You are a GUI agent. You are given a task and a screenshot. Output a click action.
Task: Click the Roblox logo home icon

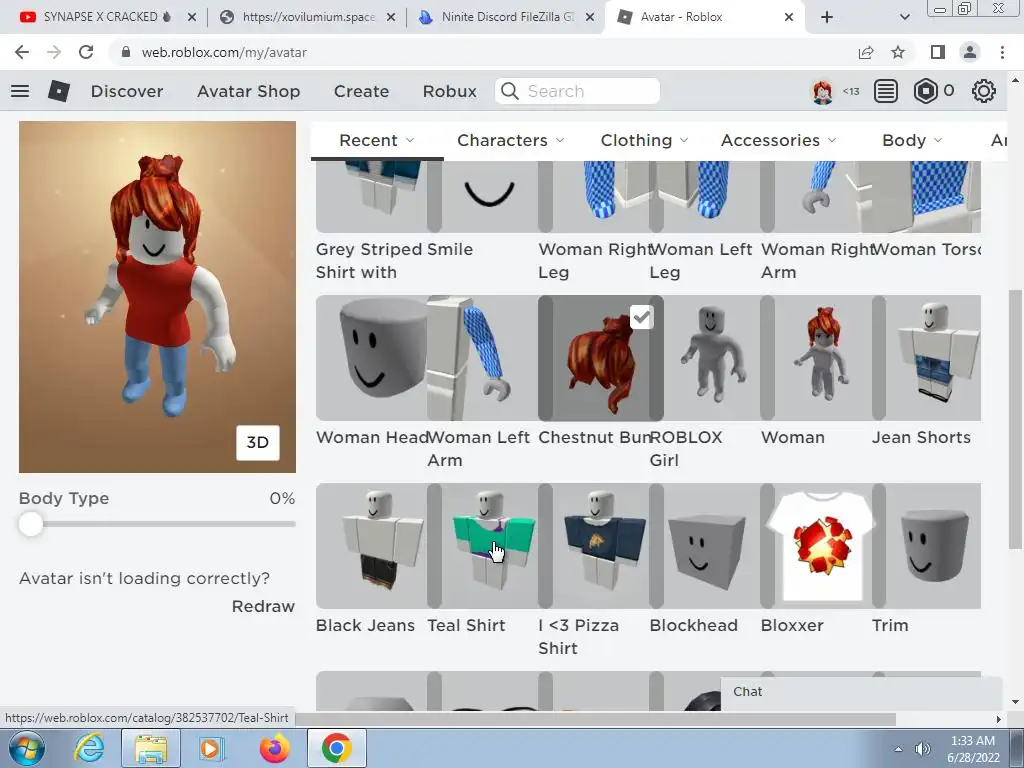click(59, 91)
